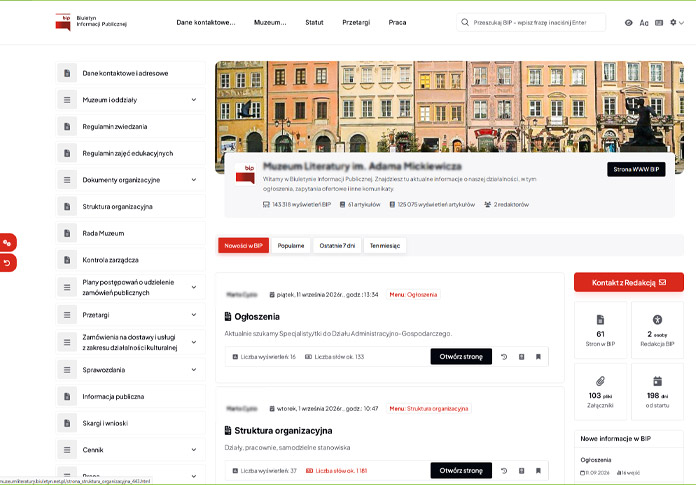Open Ogłoszenia under Nowe informacje w BIP
Image resolution: width=696 pixels, height=485 pixels.
click(x=596, y=460)
